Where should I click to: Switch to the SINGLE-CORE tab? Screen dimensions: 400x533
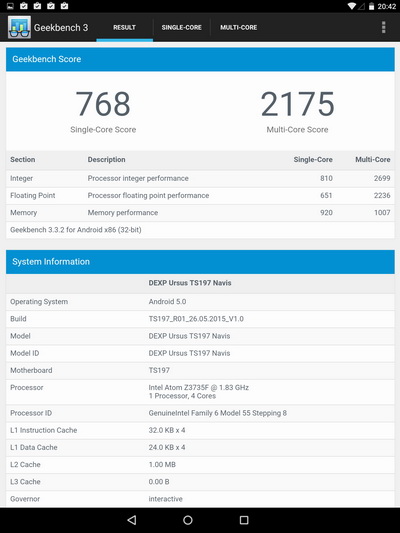point(181,28)
